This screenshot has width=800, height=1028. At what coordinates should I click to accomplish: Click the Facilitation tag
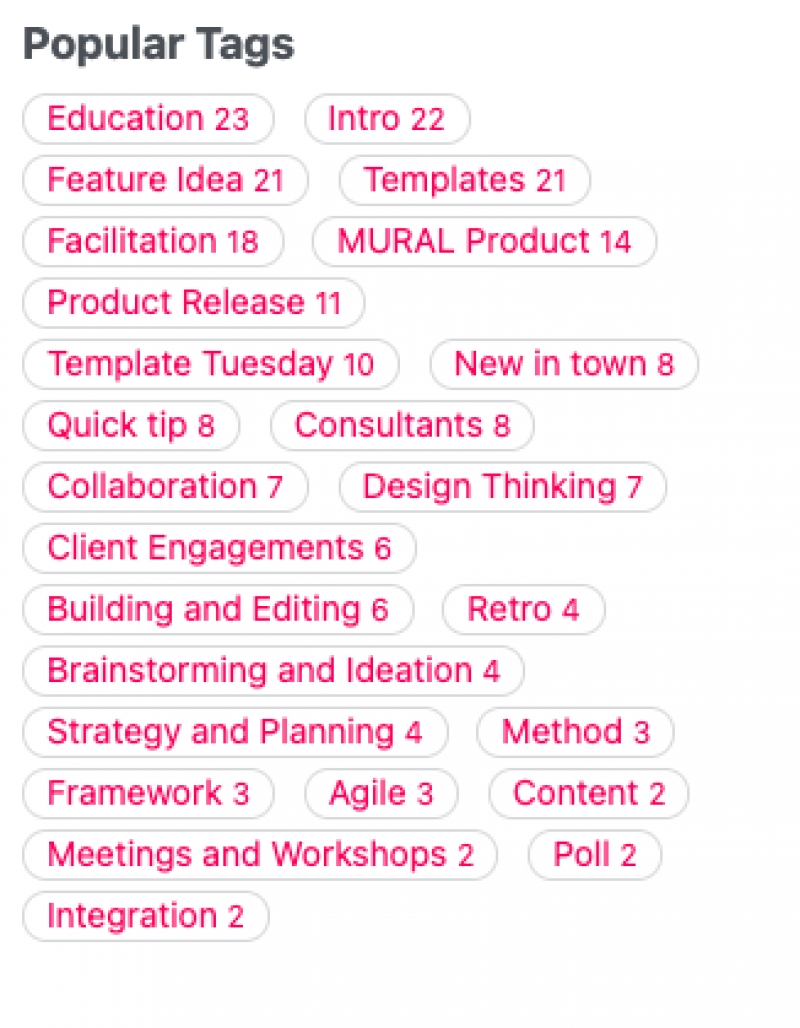(152, 241)
